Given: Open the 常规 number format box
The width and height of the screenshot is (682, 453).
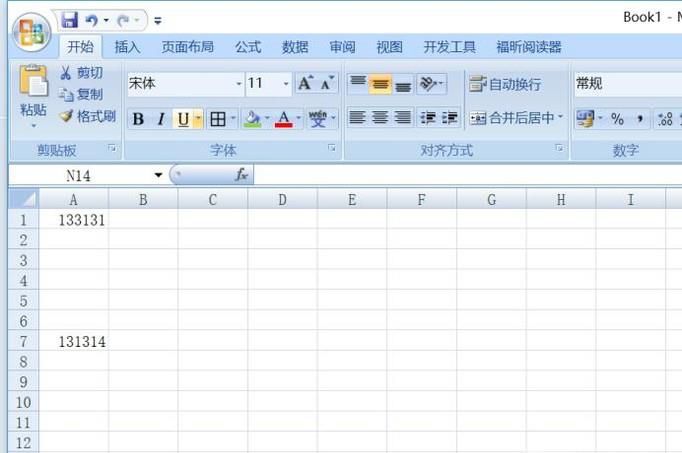Looking at the screenshot, I should 628,83.
